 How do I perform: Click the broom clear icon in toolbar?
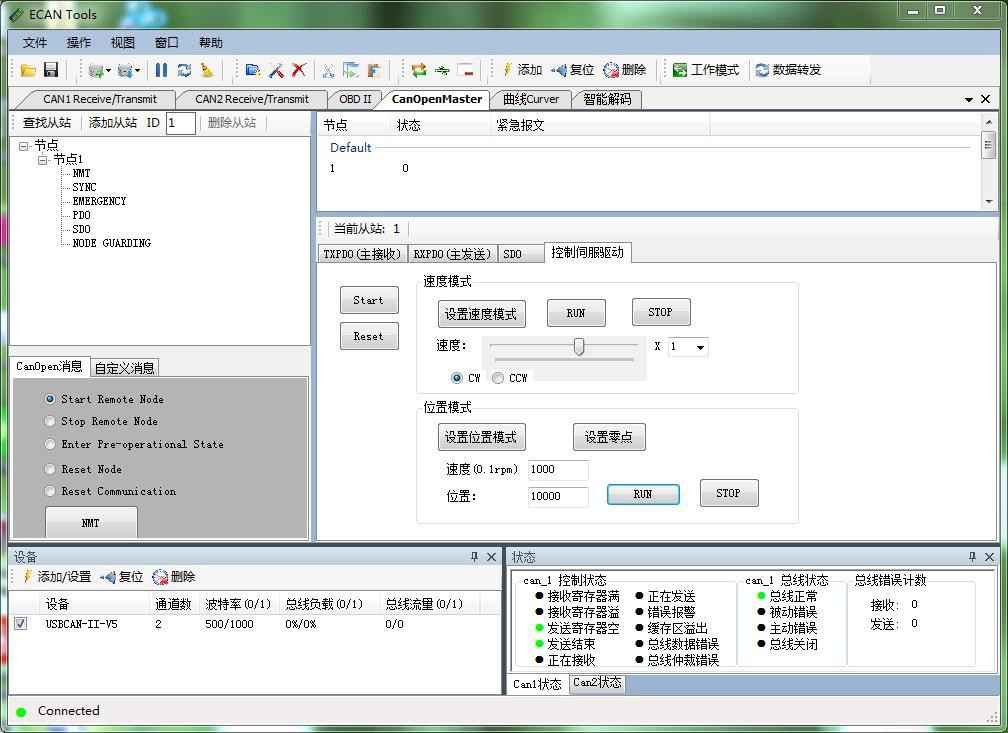point(207,70)
